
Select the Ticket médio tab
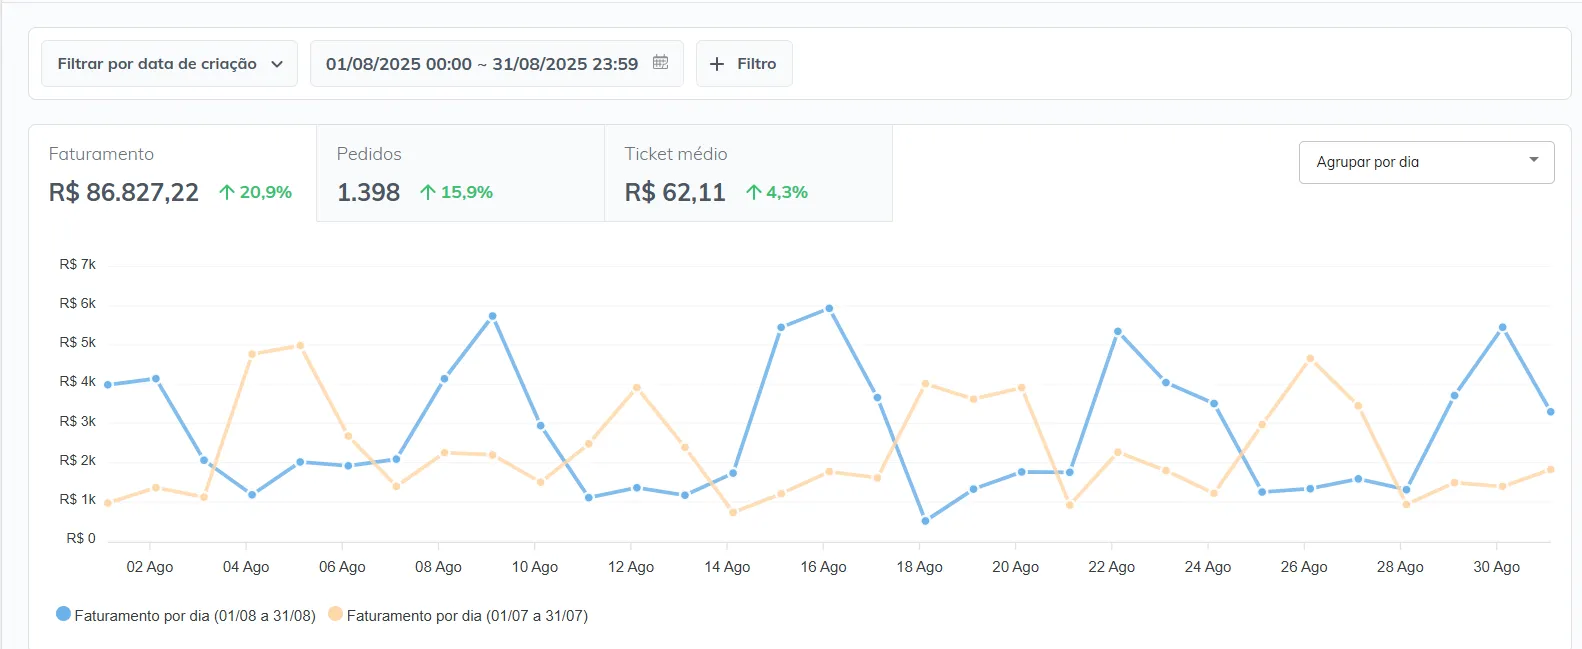(x=748, y=173)
